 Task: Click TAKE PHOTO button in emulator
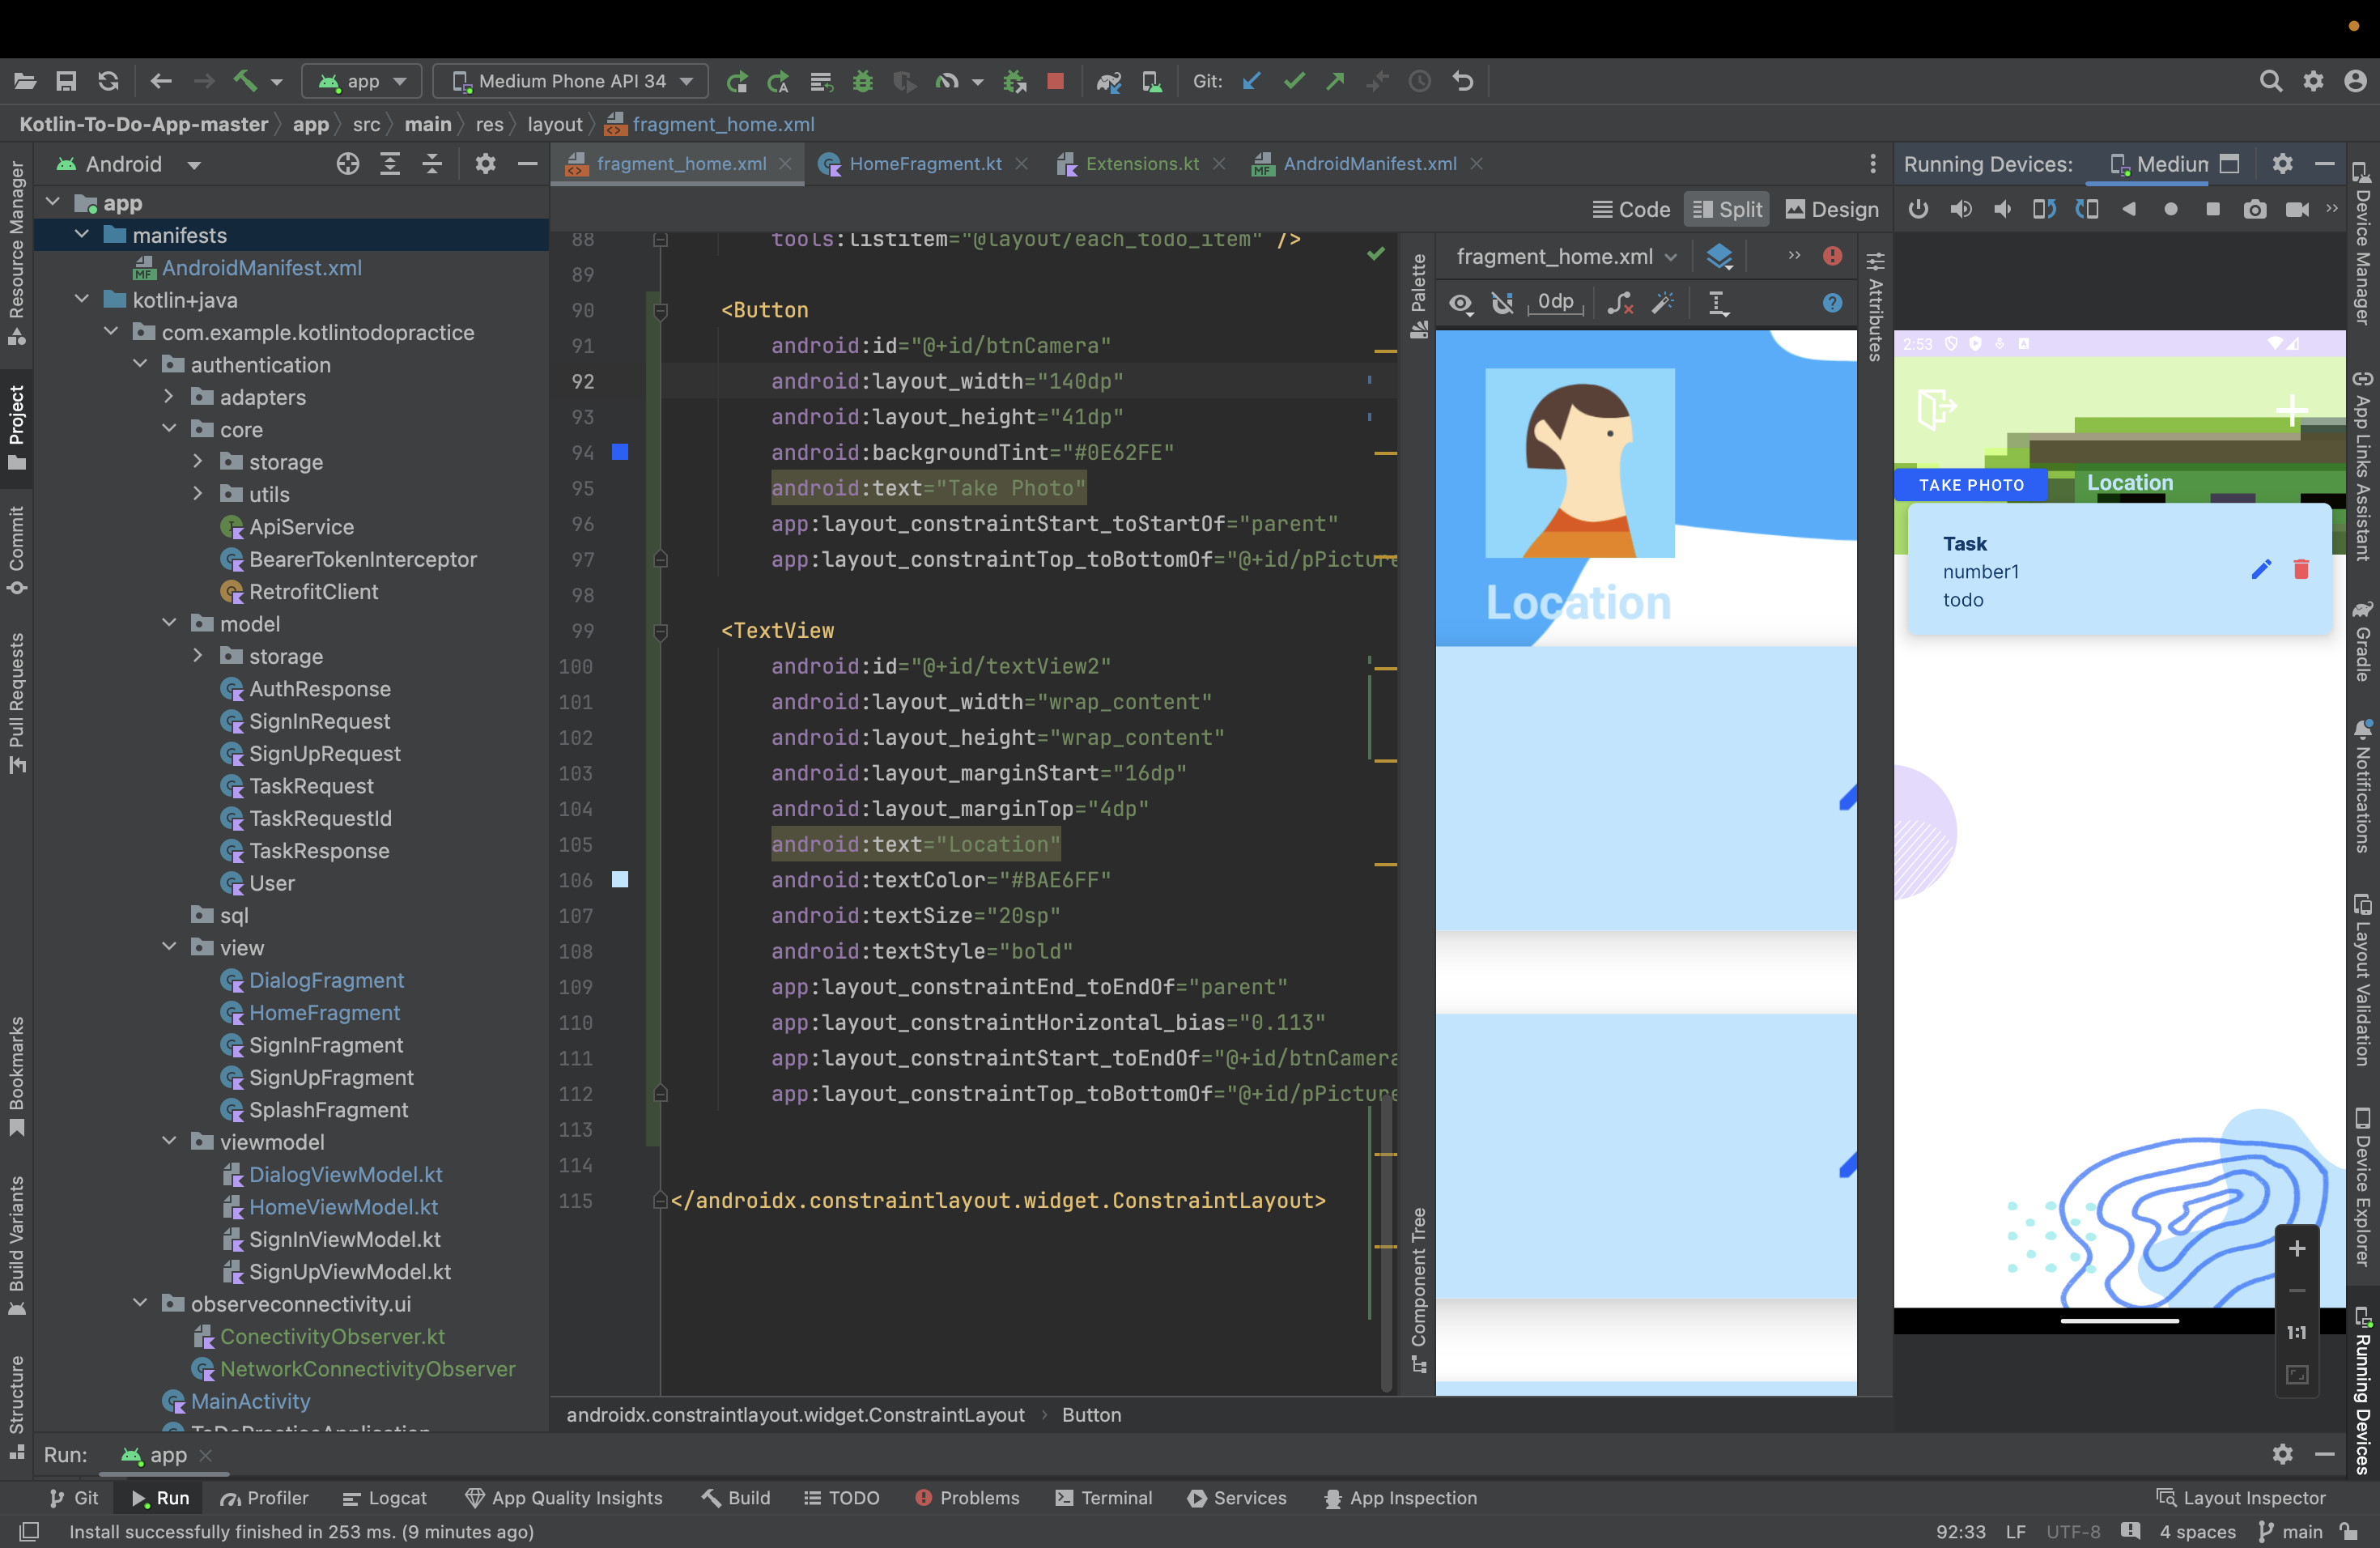(1970, 485)
